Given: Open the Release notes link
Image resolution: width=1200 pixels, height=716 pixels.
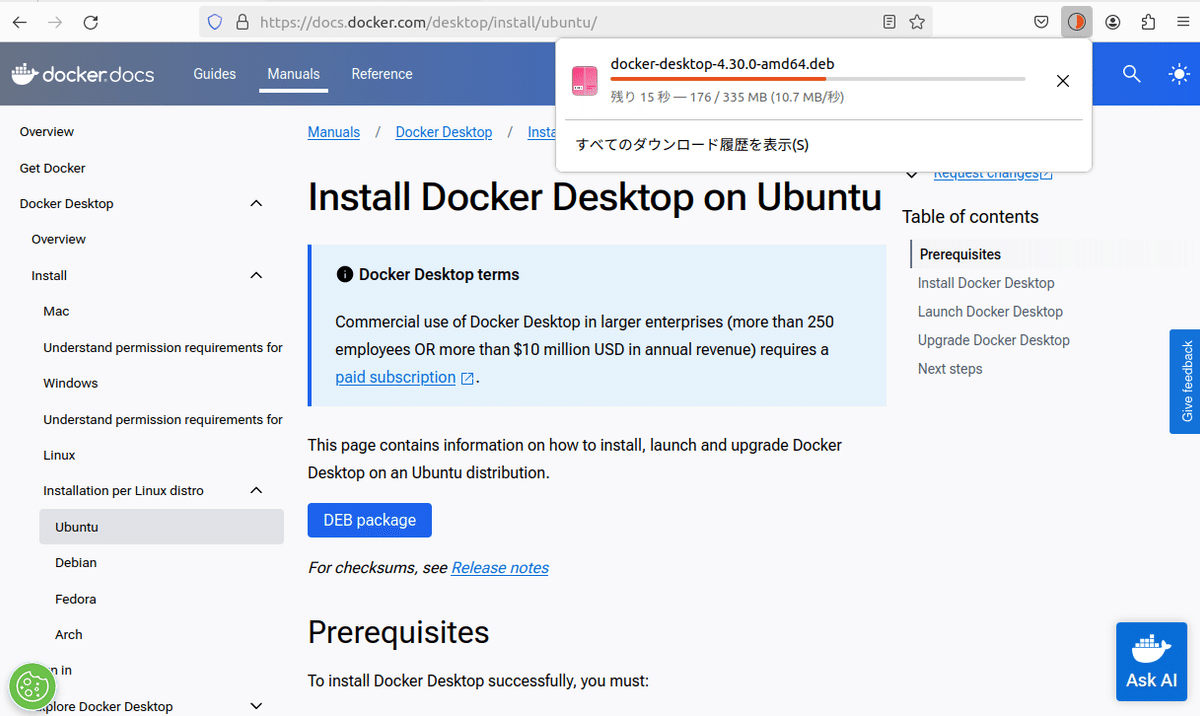Looking at the screenshot, I should pyautogui.click(x=499, y=567).
